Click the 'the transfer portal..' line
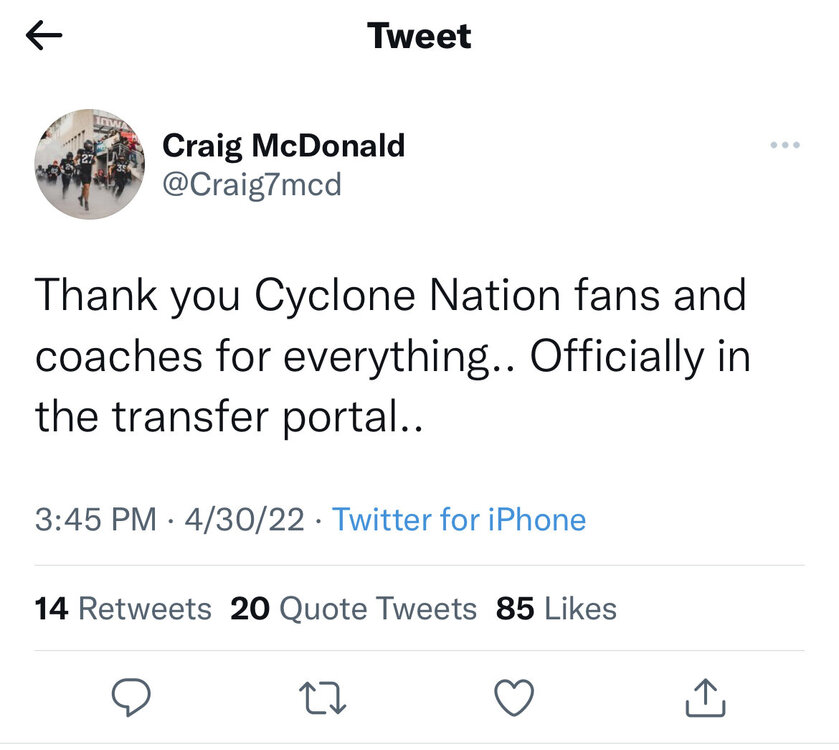This screenshot has width=839, height=750. (230, 417)
